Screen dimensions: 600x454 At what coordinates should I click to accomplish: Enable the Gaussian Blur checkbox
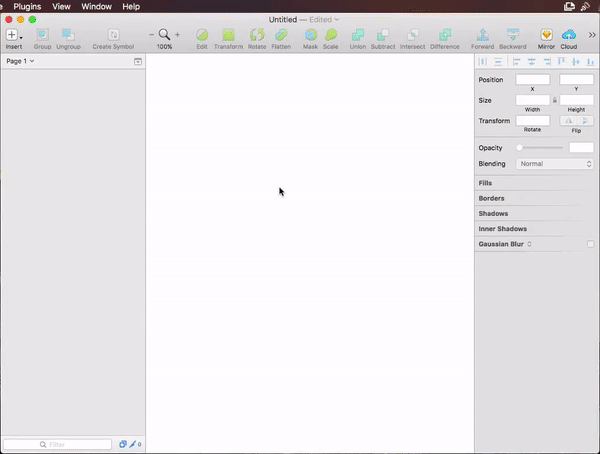pyautogui.click(x=590, y=244)
